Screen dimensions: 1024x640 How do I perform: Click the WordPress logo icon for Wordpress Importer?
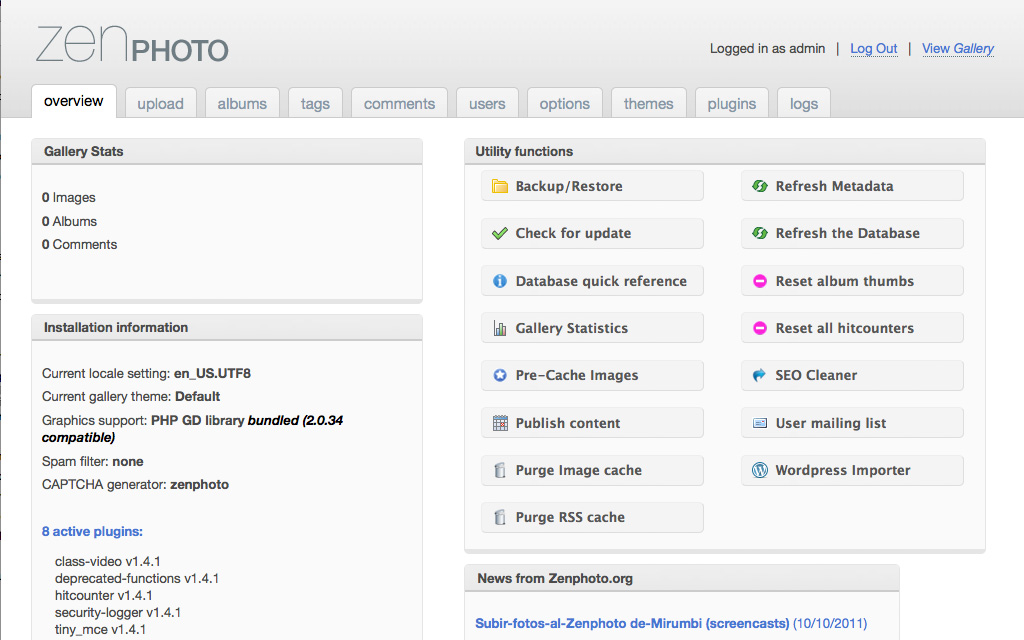(760, 470)
